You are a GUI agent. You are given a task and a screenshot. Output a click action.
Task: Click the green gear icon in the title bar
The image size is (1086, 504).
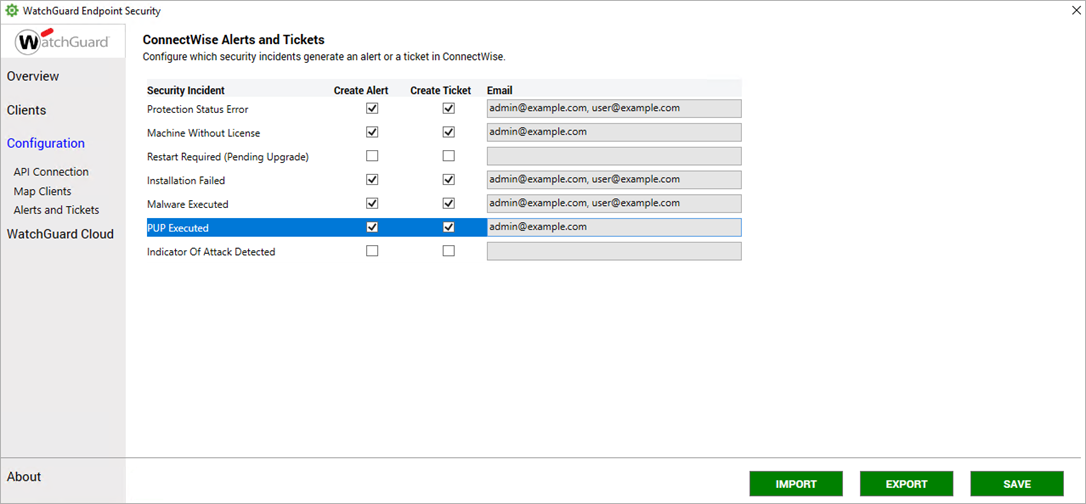[x=12, y=10]
